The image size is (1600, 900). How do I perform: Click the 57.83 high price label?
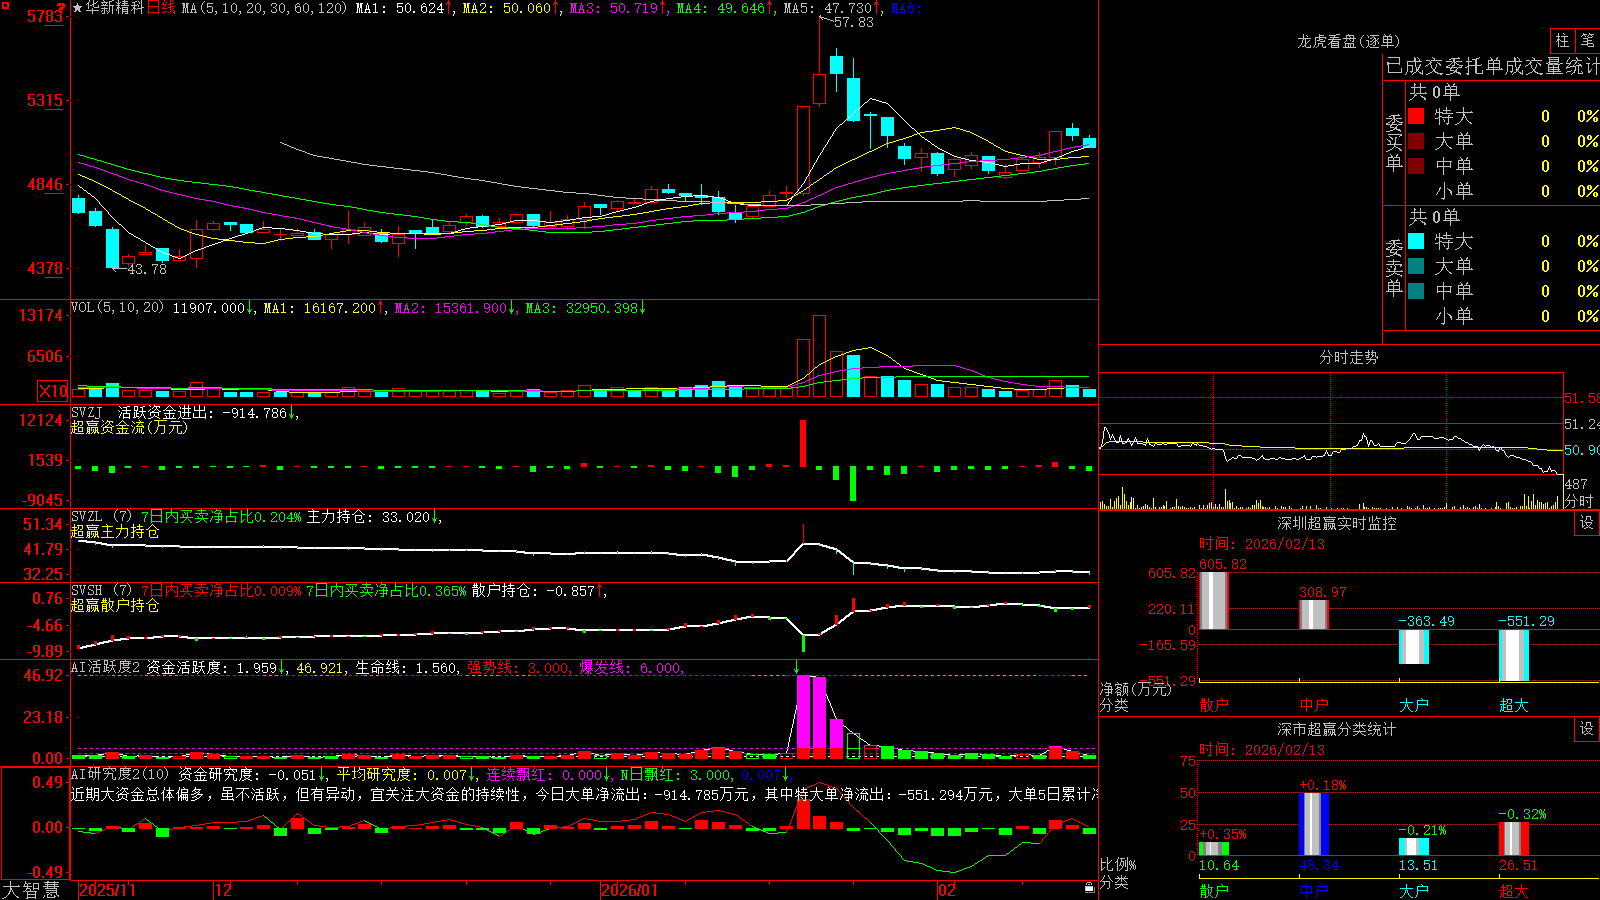click(853, 22)
